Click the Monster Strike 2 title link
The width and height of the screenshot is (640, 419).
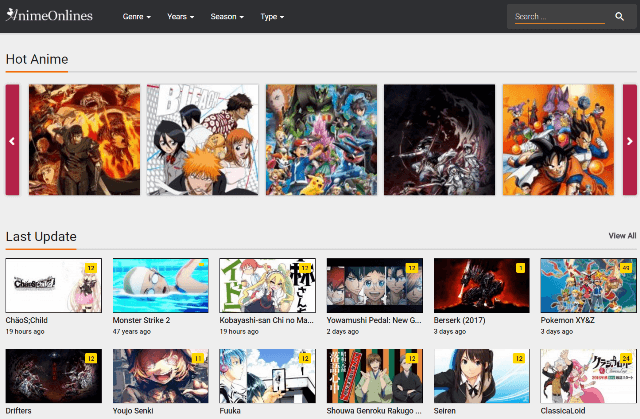[x=141, y=320]
